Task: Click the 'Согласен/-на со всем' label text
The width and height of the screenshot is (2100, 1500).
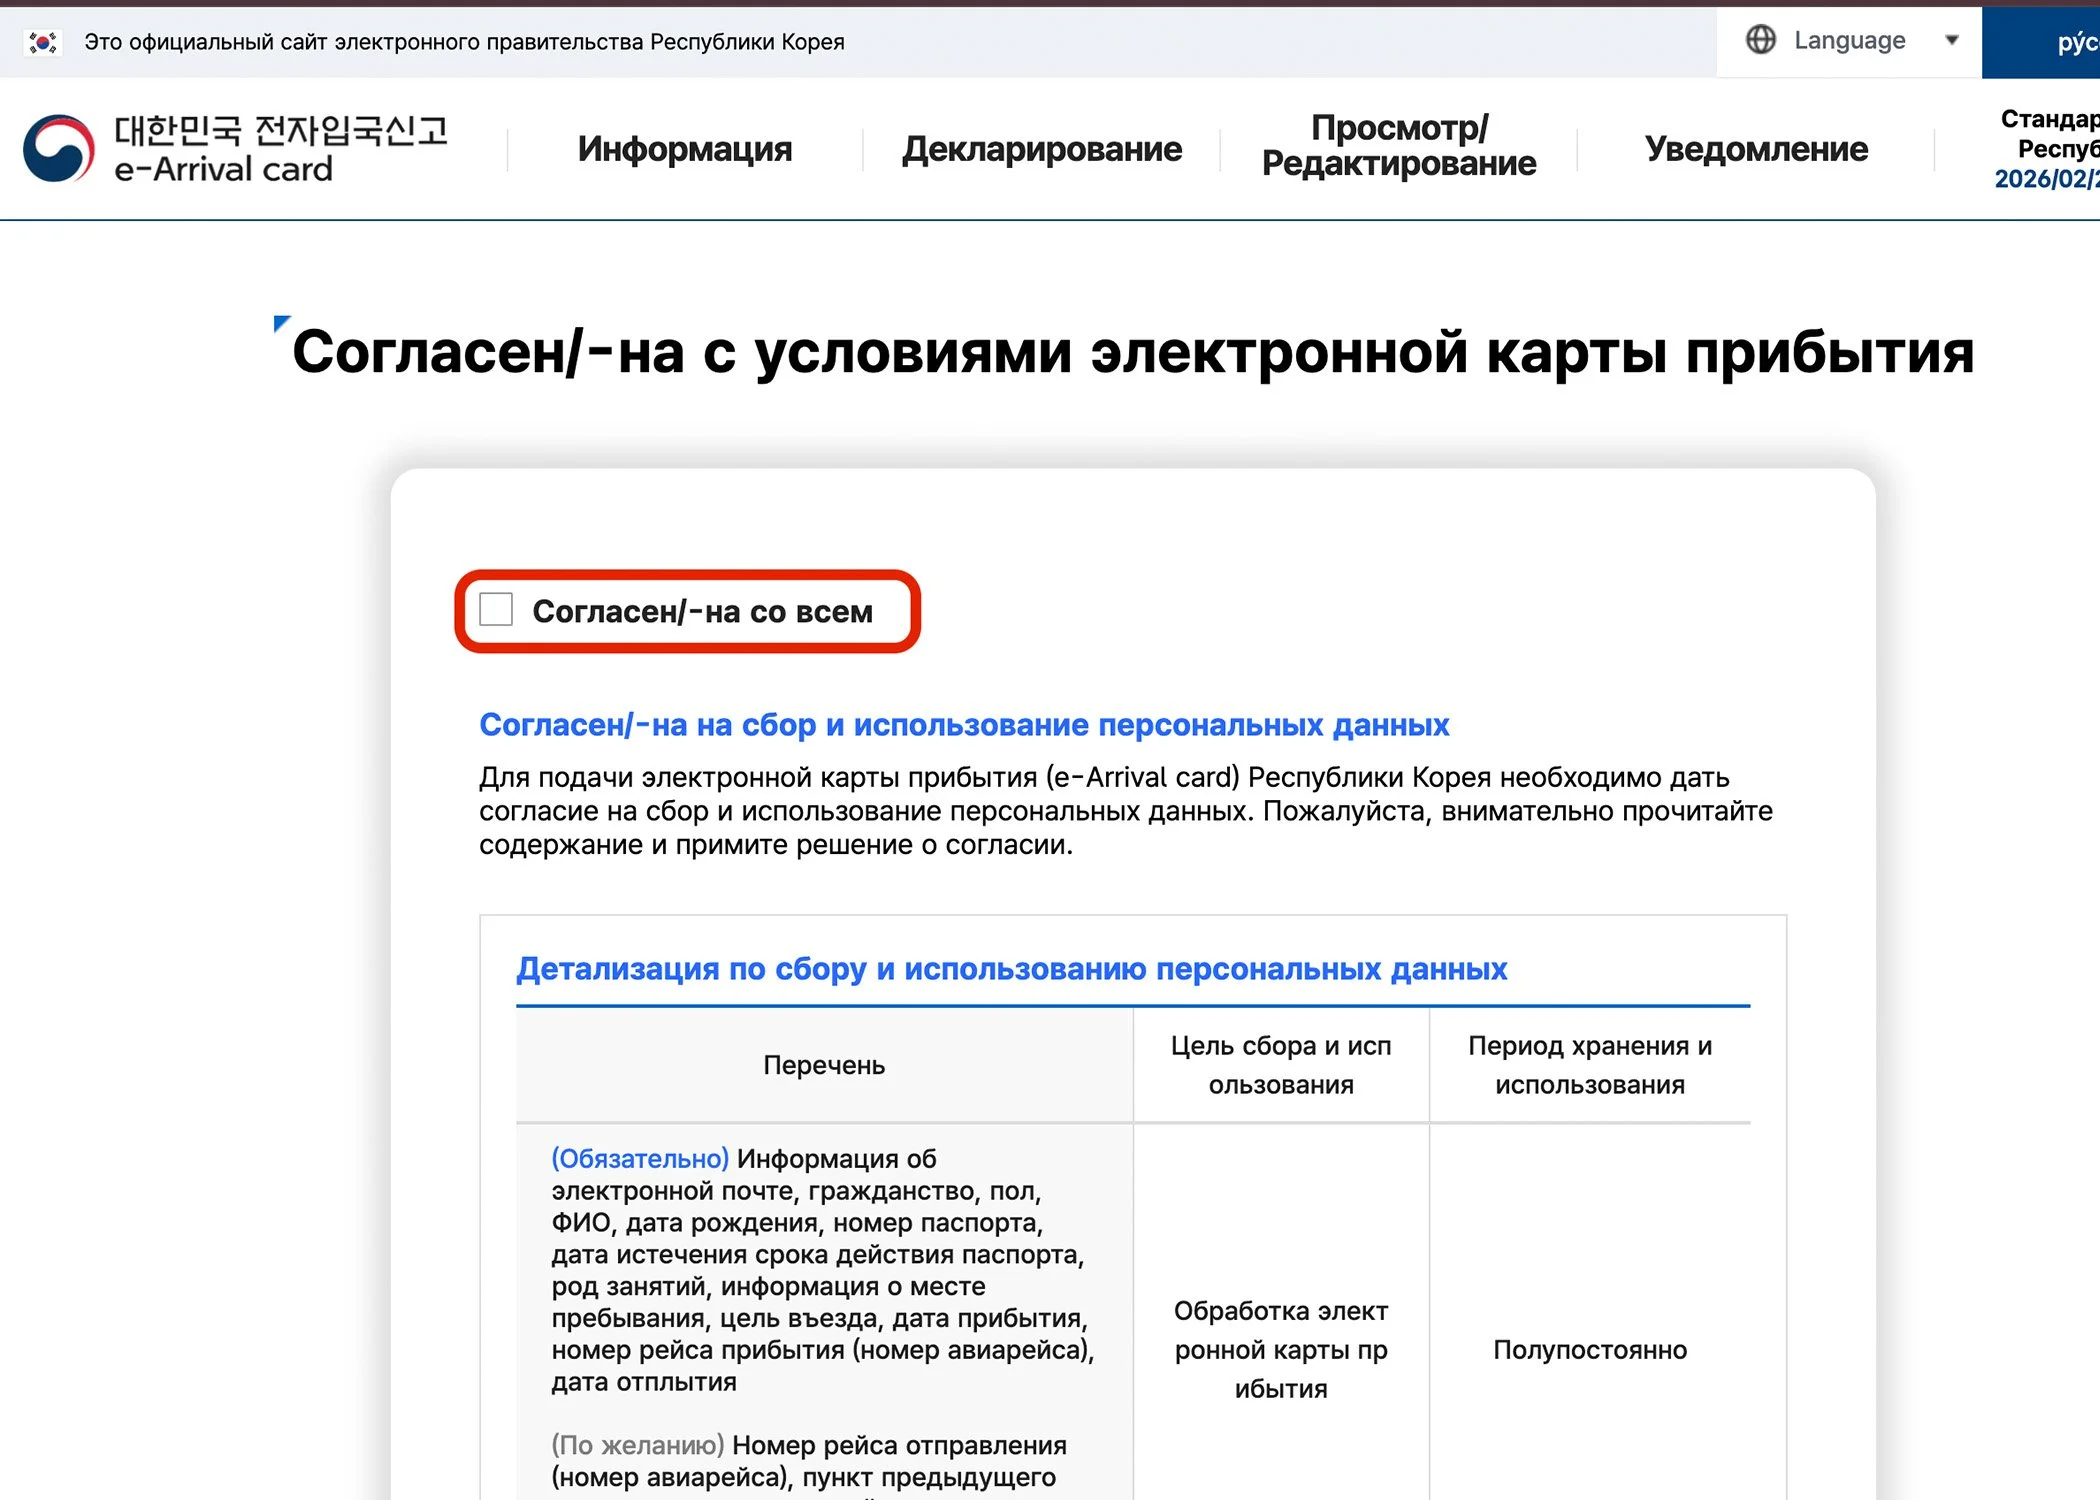Action: point(702,611)
